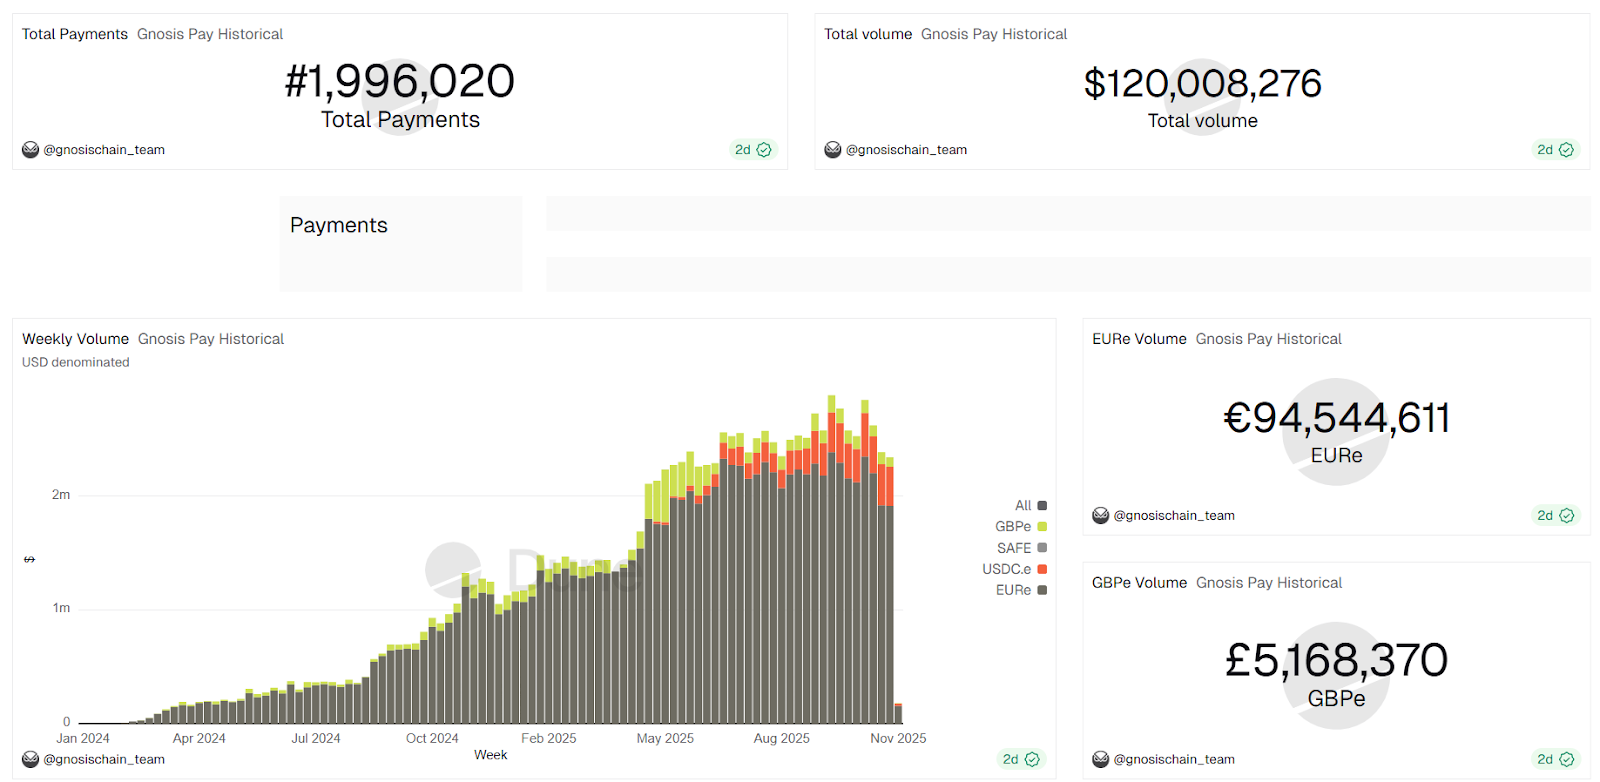Click the 2m y-axis label
The height and width of the screenshot is (782, 1600).
[x=61, y=495]
